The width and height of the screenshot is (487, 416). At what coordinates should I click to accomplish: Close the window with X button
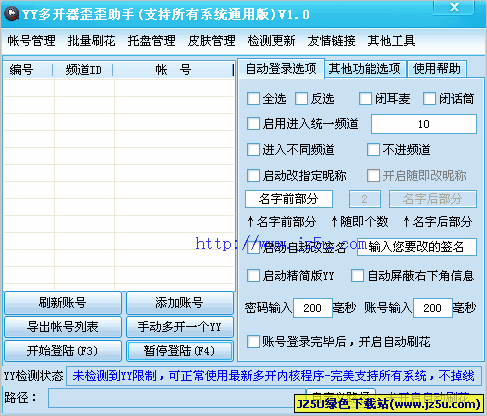click(x=454, y=7)
